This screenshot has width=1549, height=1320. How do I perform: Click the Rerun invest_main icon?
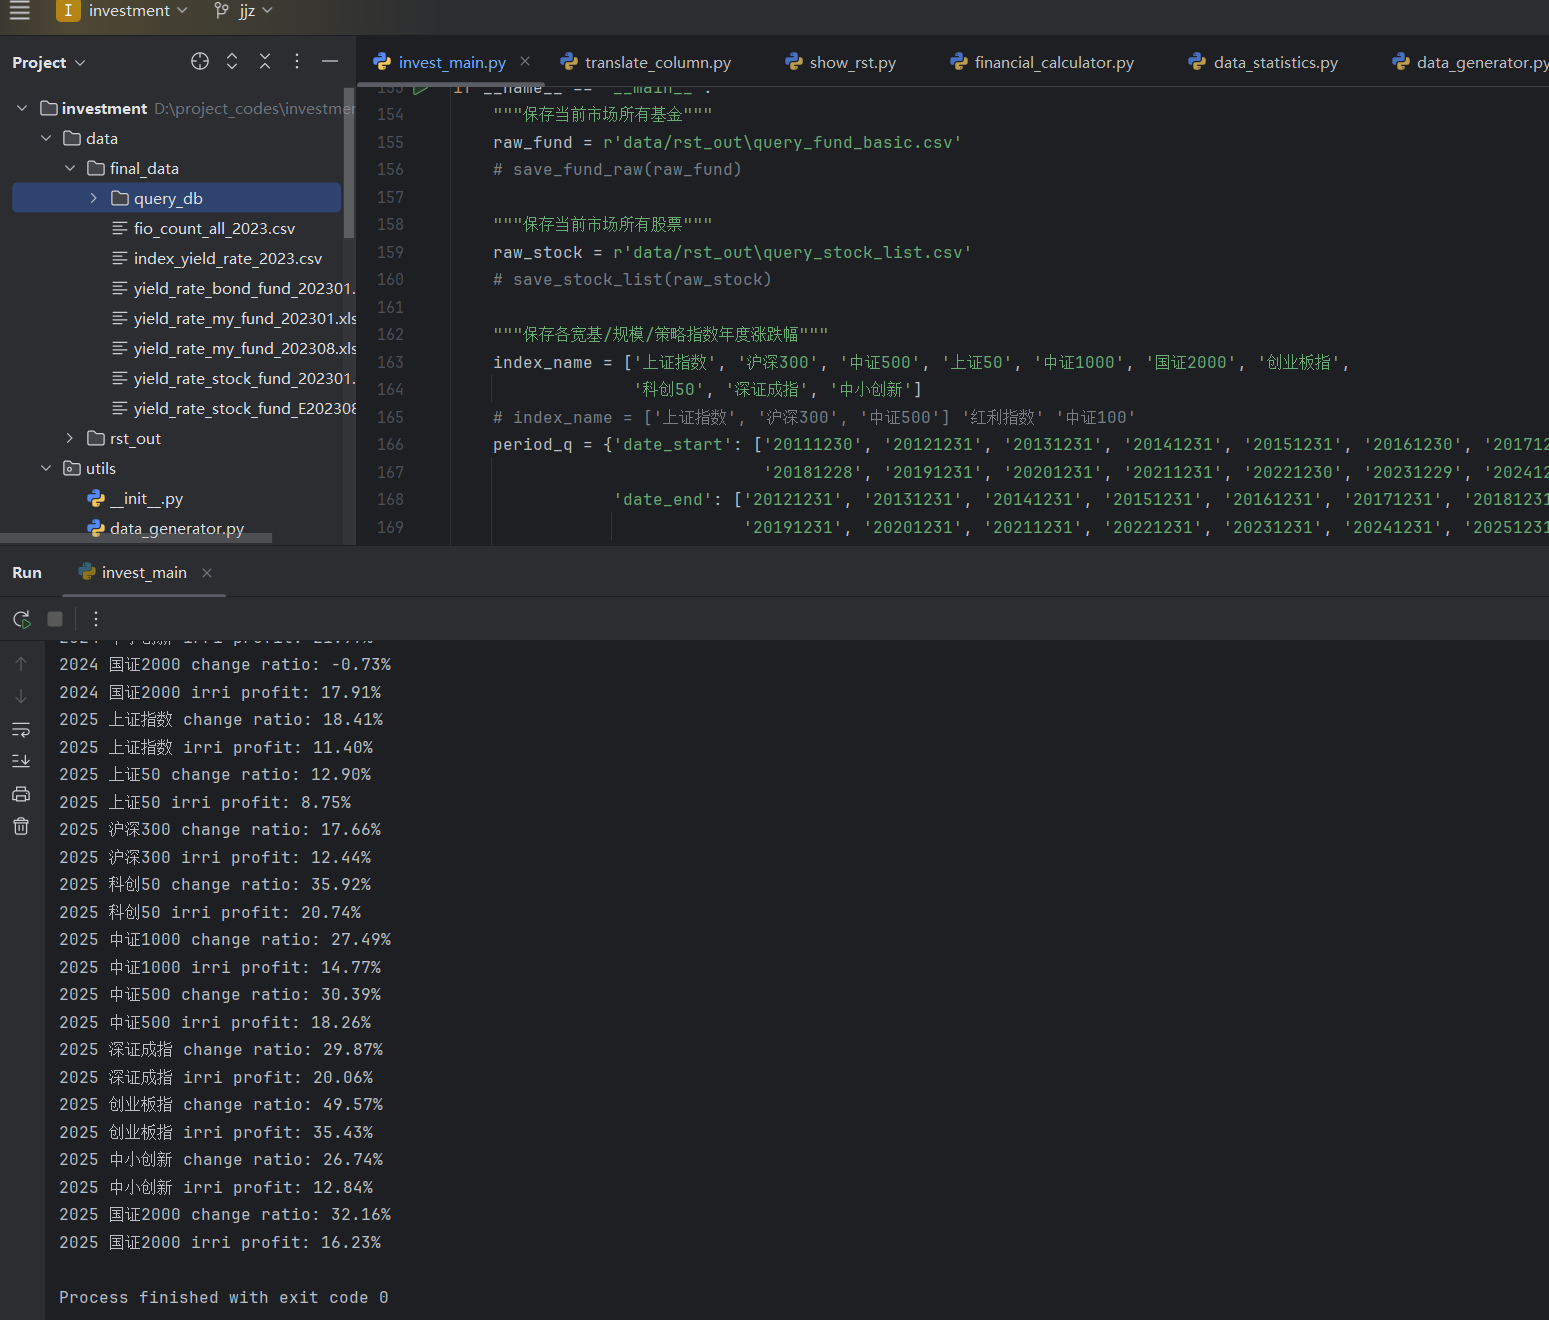pos(21,619)
